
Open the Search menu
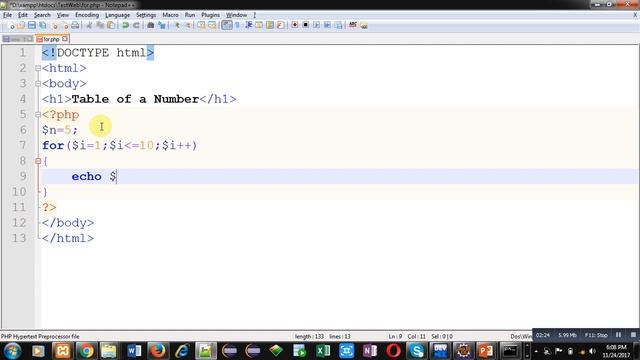click(x=42, y=15)
